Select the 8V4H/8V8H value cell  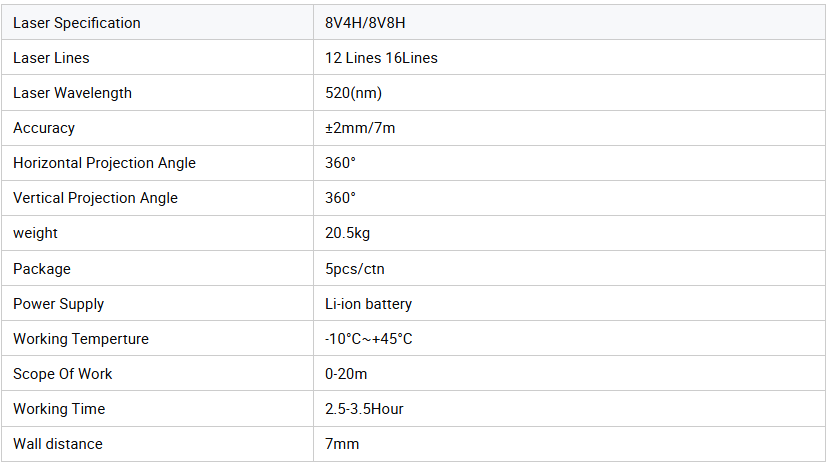[x=569, y=23]
